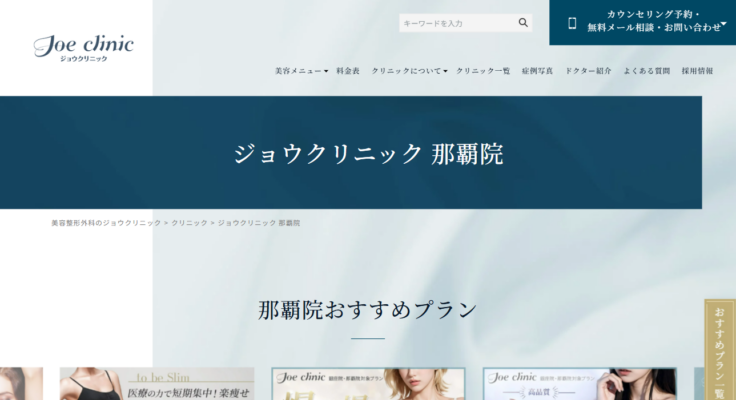
Task: Open よくある質問 page
Action: [x=646, y=71]
